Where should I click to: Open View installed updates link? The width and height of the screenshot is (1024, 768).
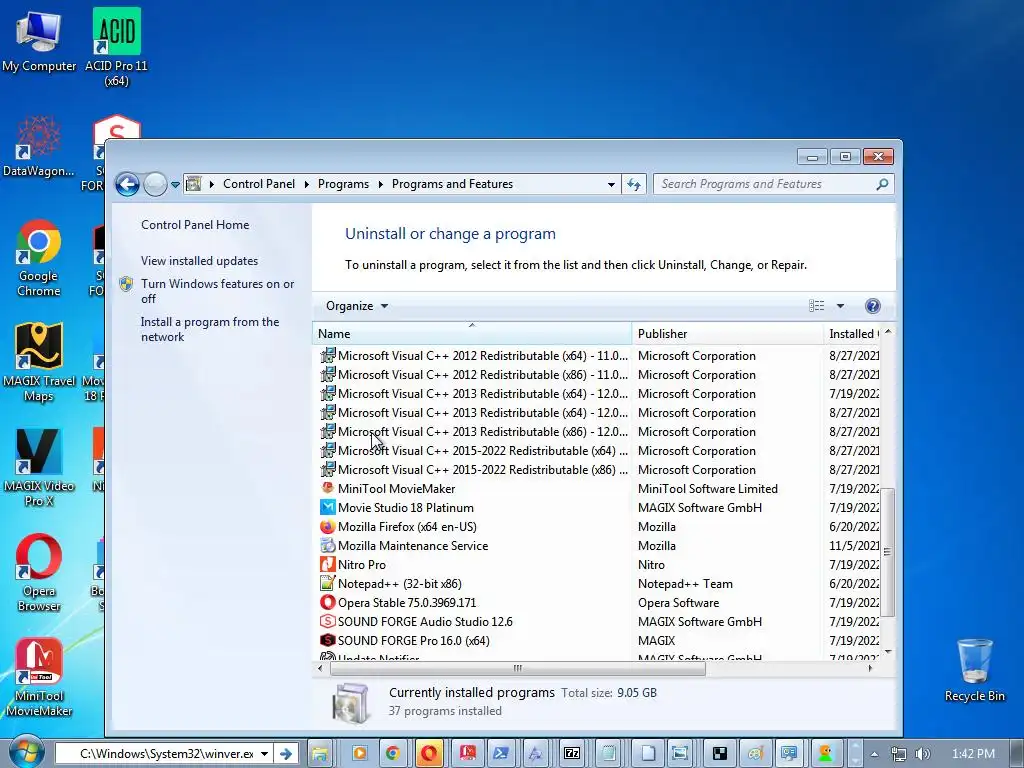point(199,261)
